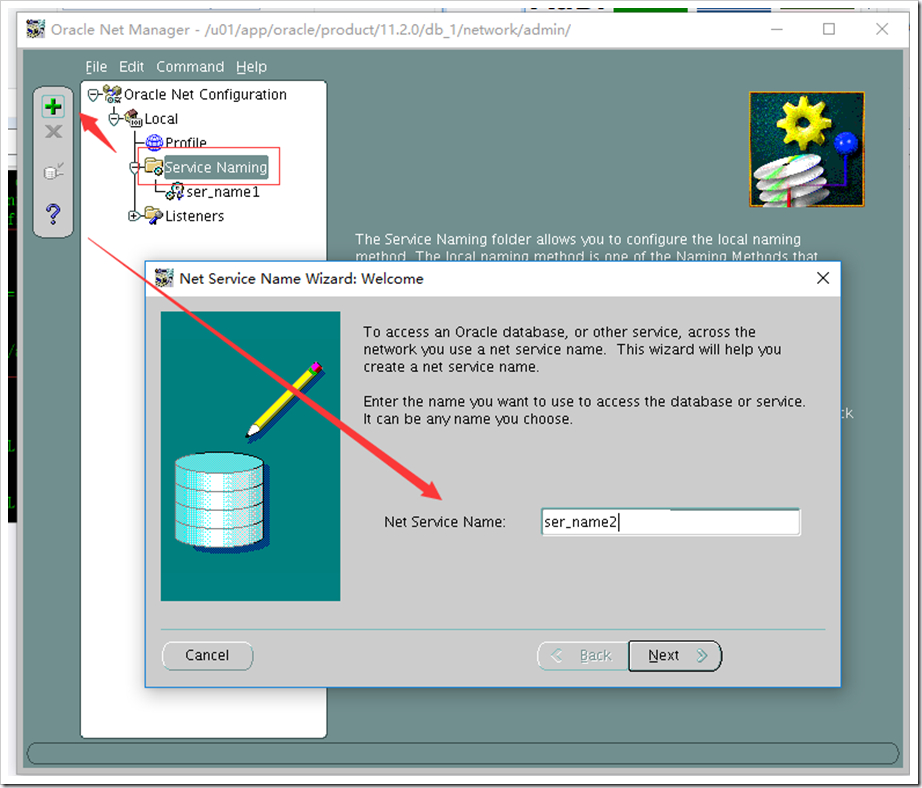The image size is (922, 788).
Task: Click the ser_name1 service icon
Action: tap(175, 191)
